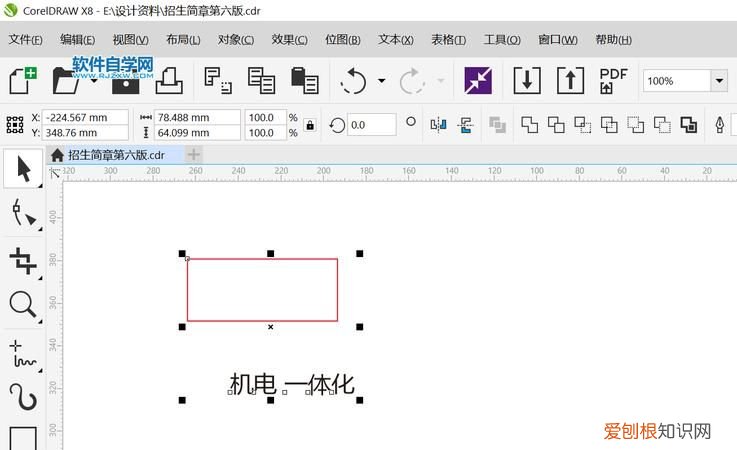Paste from clipboard with the Paste icon

pos(305,80)
